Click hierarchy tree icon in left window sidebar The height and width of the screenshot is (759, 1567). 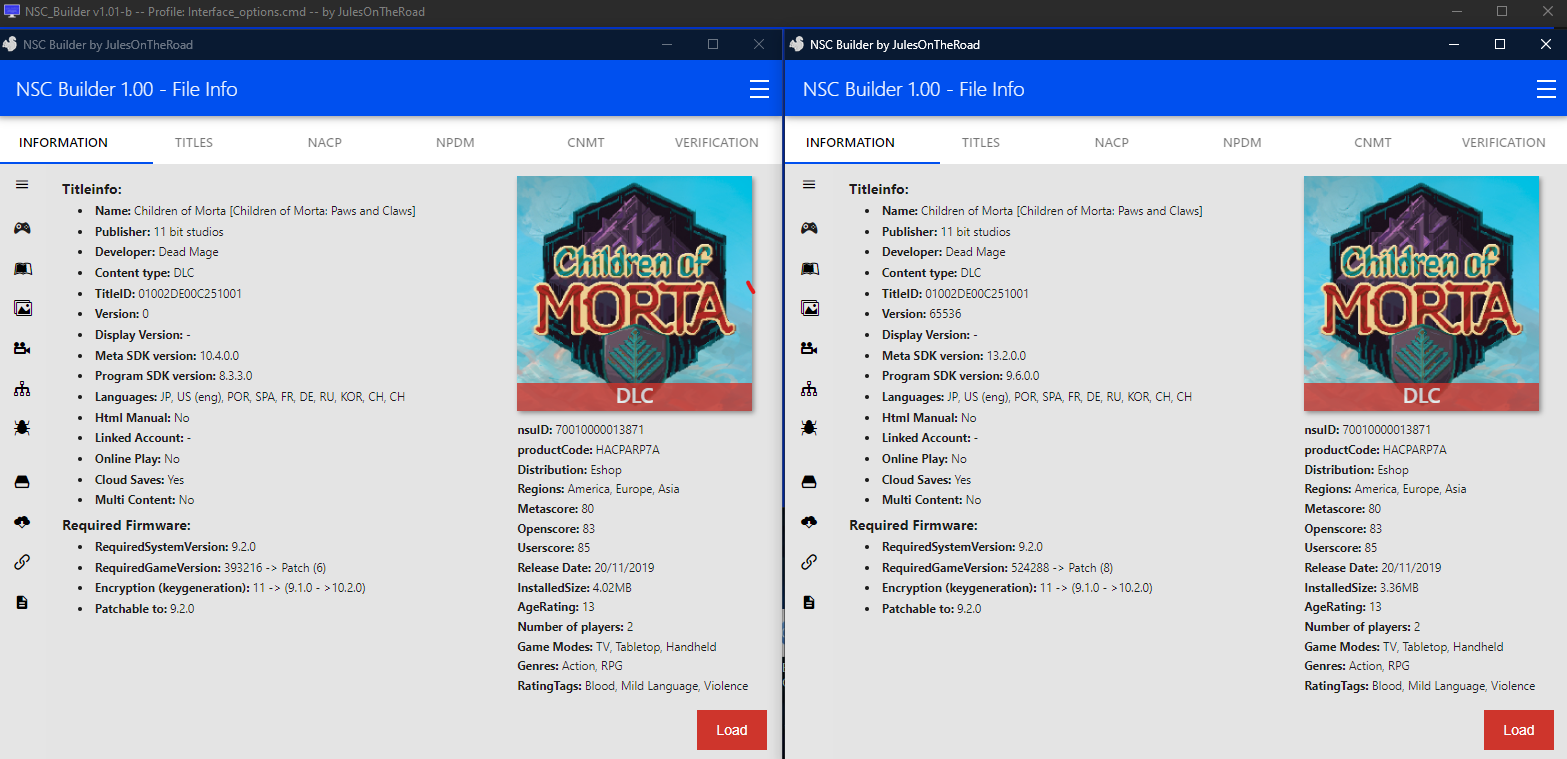pyautogui.click(x=22, y=389)
